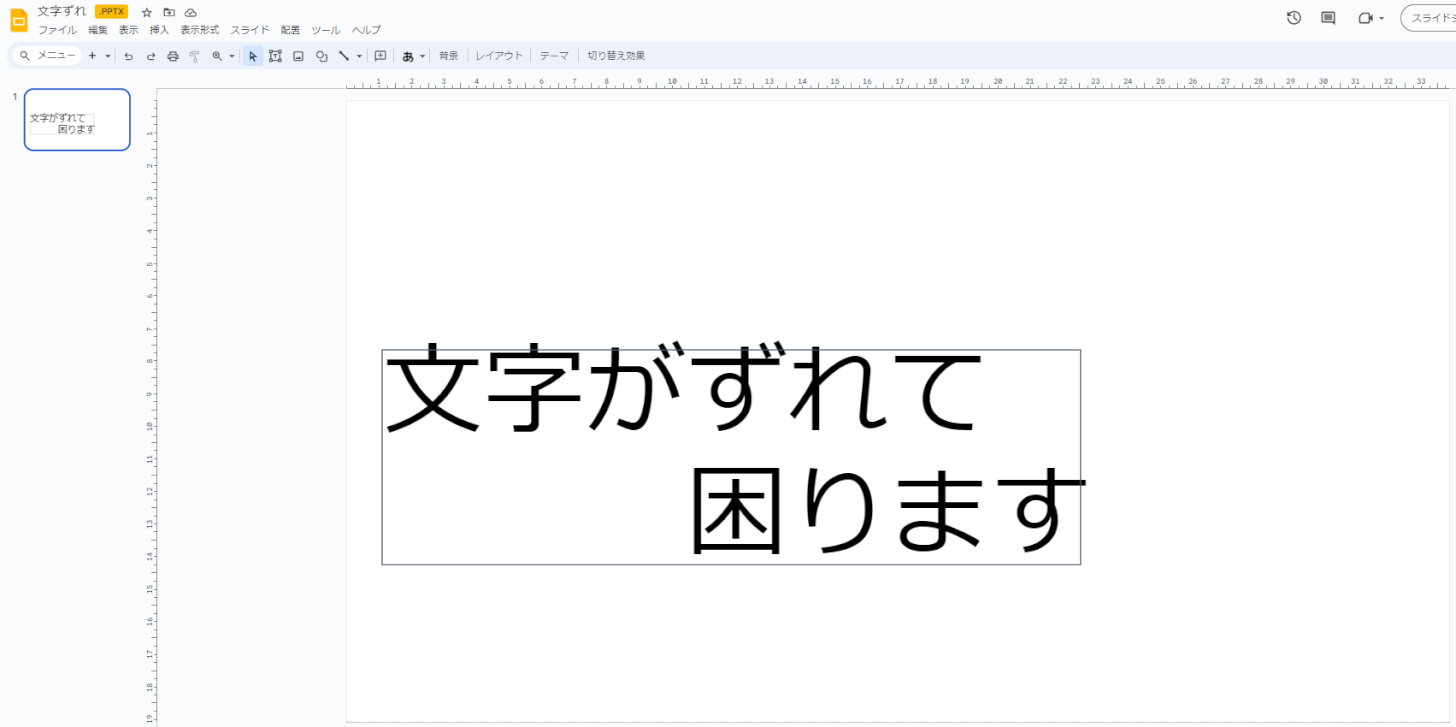The height and width of the screenshot is (727, 1456).
Task: Open the ツール menu
Action: click(x=325, y=30)
